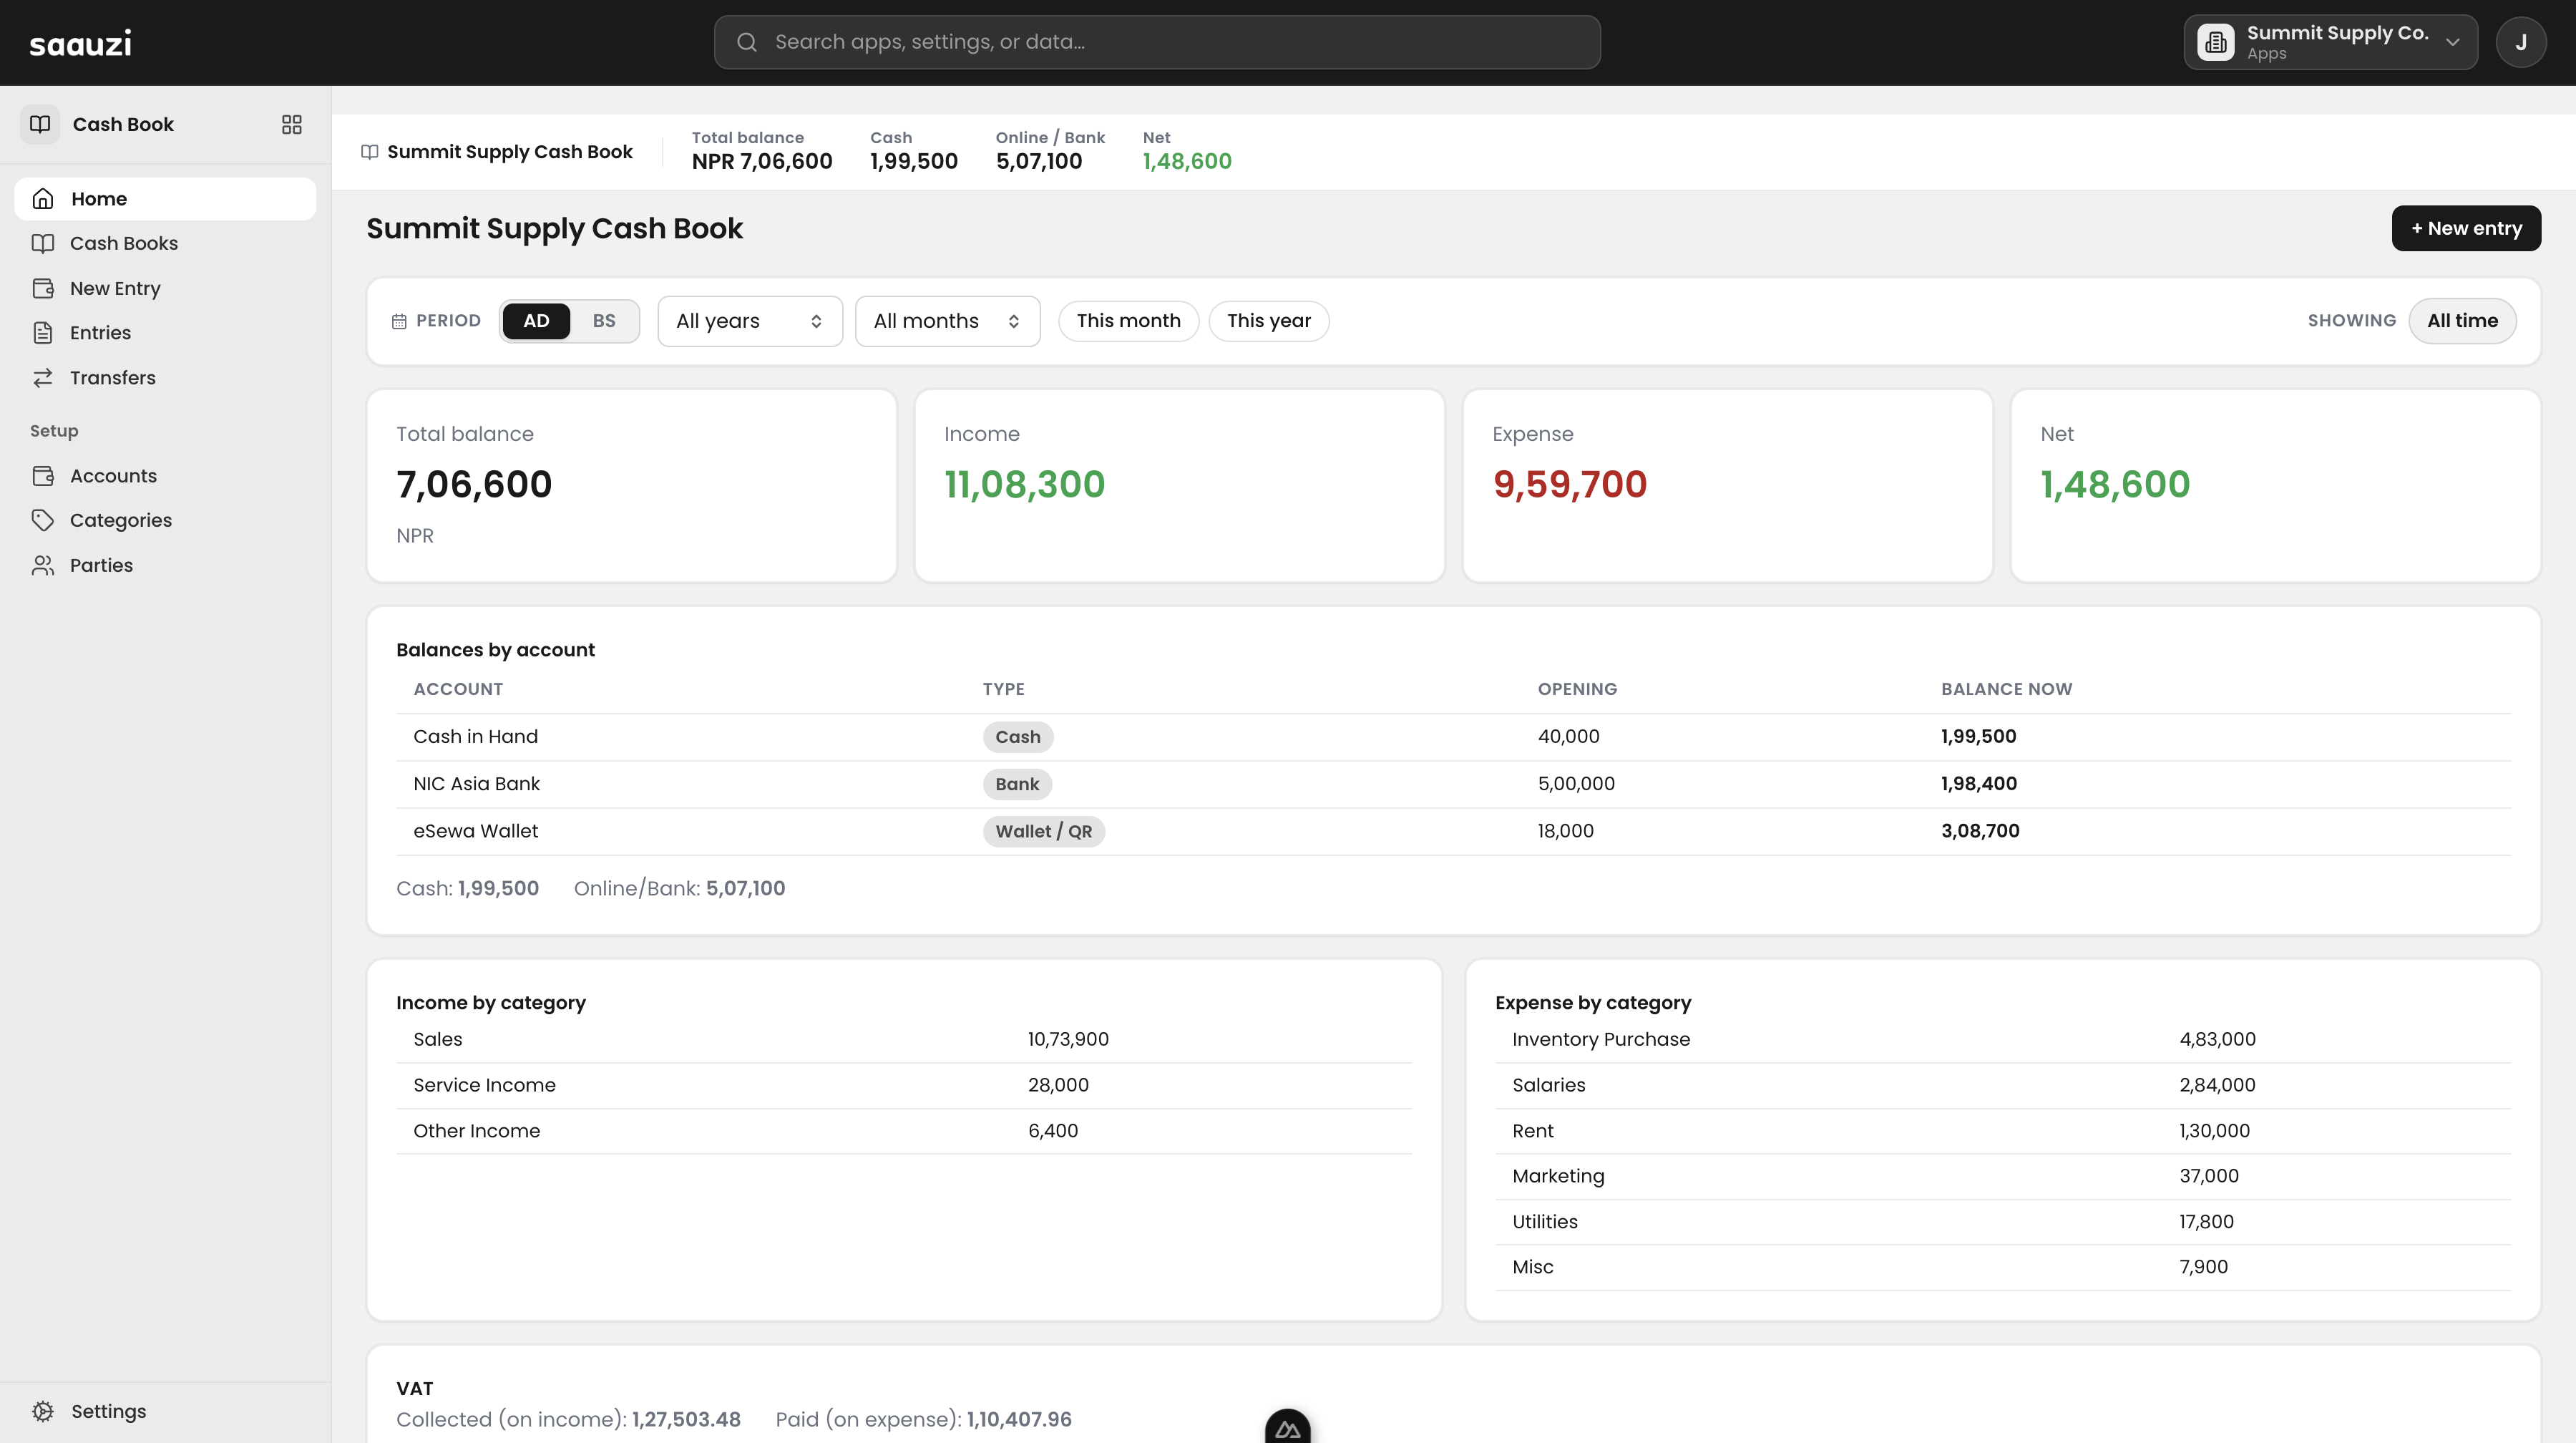The width and height of the screenshot is (2576, 1443).
Task: Click the Entries document icon
Action: pyautogui.click(x=43, y=333)
